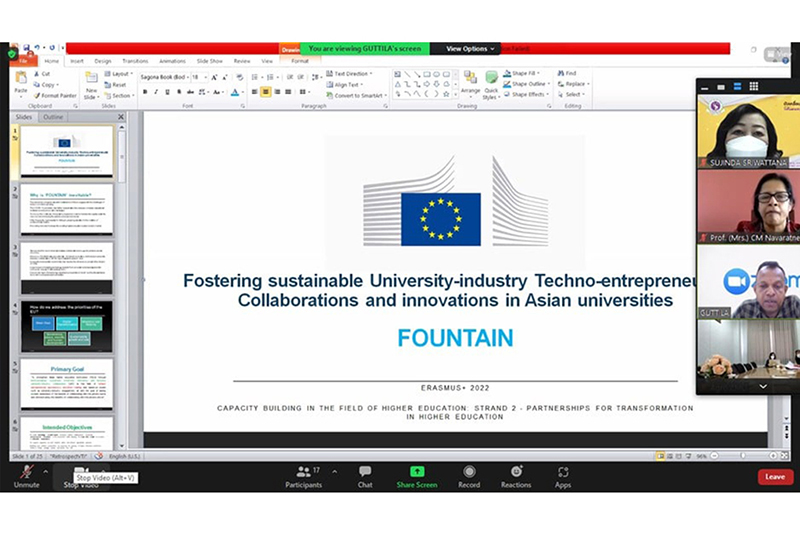Switch video panel to gallery grid view
The image size is (800, 534).
(754, 87)
